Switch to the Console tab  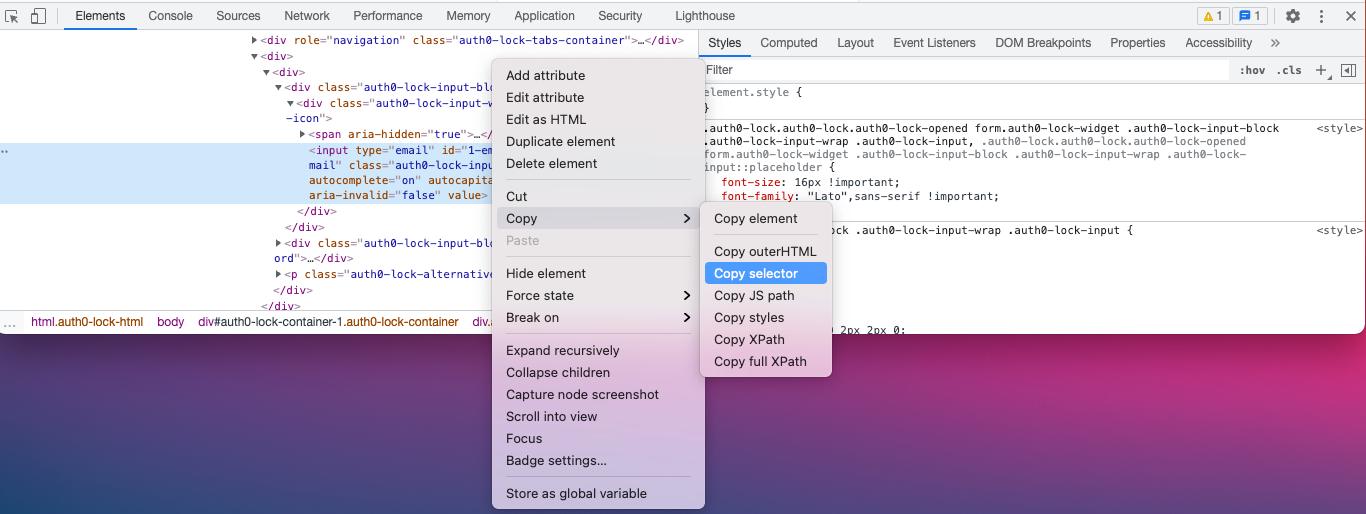[171, 16]
